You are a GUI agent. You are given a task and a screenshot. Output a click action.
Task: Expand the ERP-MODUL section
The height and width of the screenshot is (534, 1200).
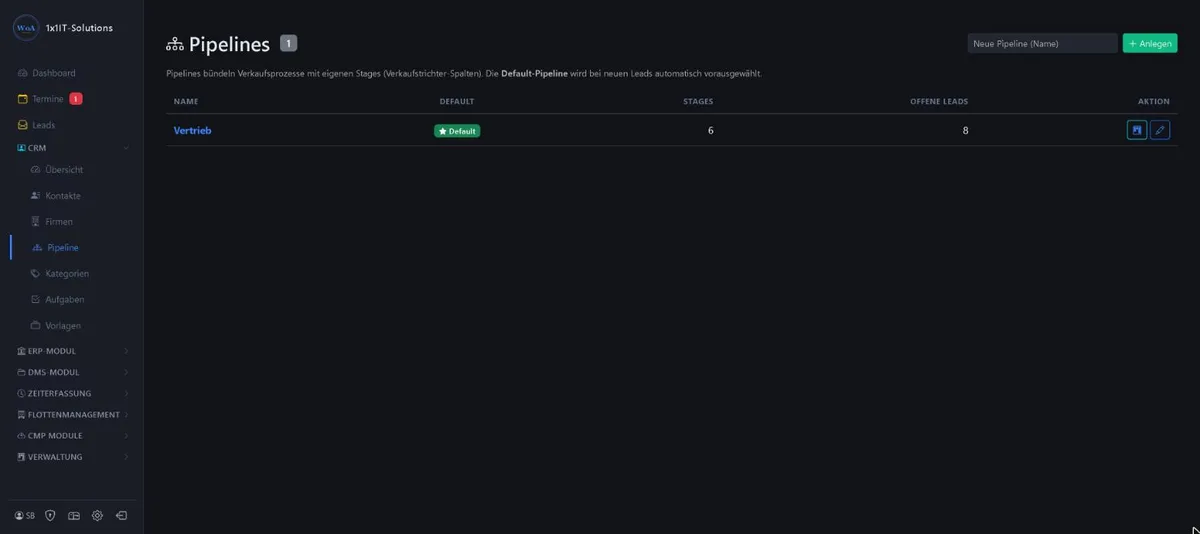point(72,351)
